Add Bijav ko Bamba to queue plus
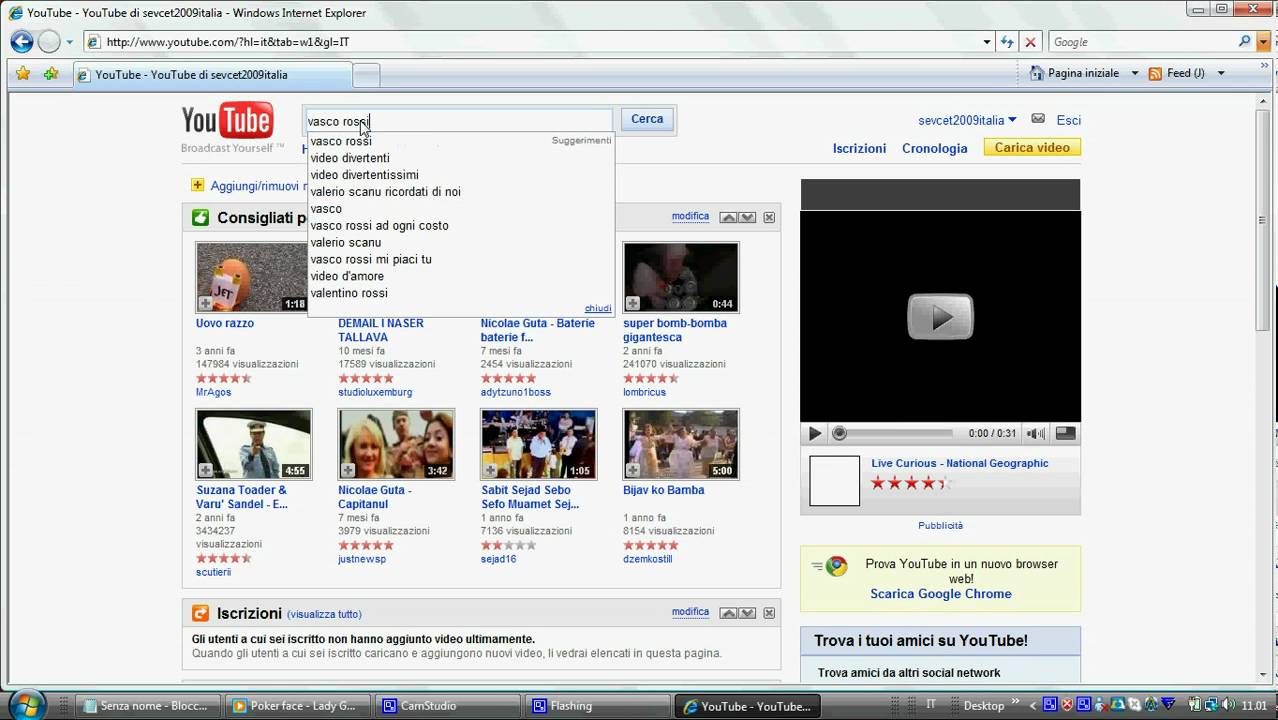This screenshot has width=1278, height=720. tap(632, 470)
